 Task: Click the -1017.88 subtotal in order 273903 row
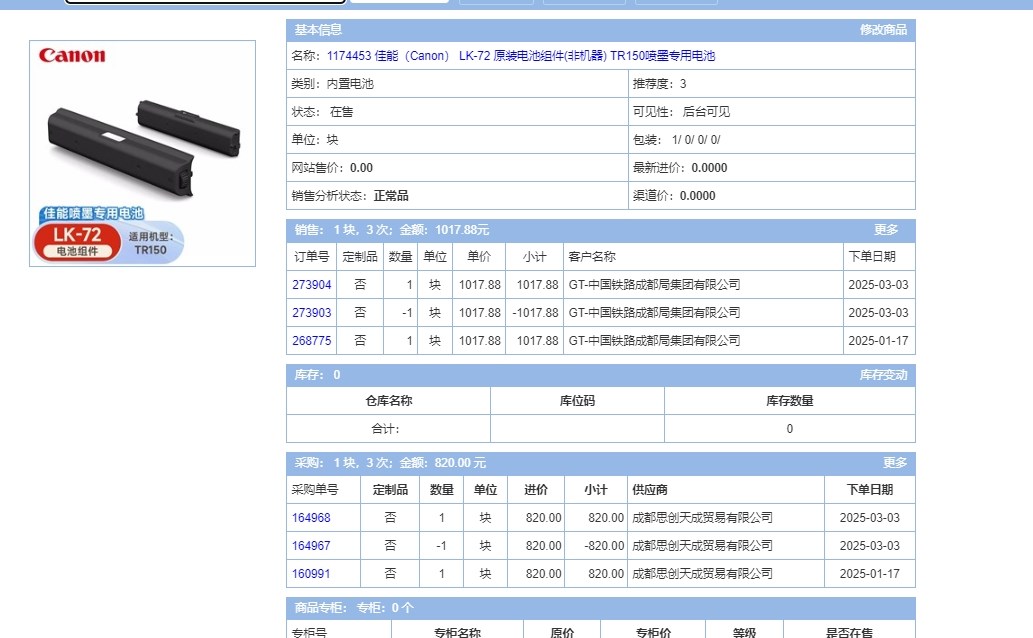tap(535, 312)
